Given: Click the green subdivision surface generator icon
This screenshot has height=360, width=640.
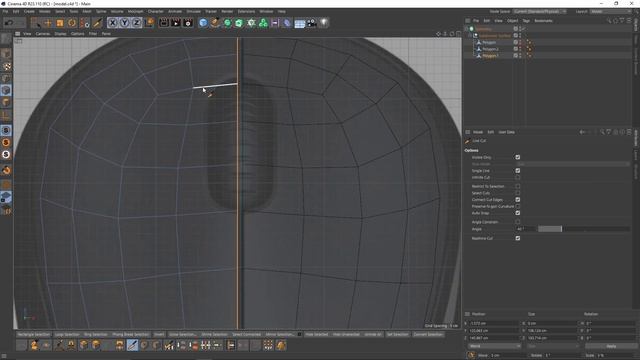Looking at the screenshot, I should (x=227, y=23).
